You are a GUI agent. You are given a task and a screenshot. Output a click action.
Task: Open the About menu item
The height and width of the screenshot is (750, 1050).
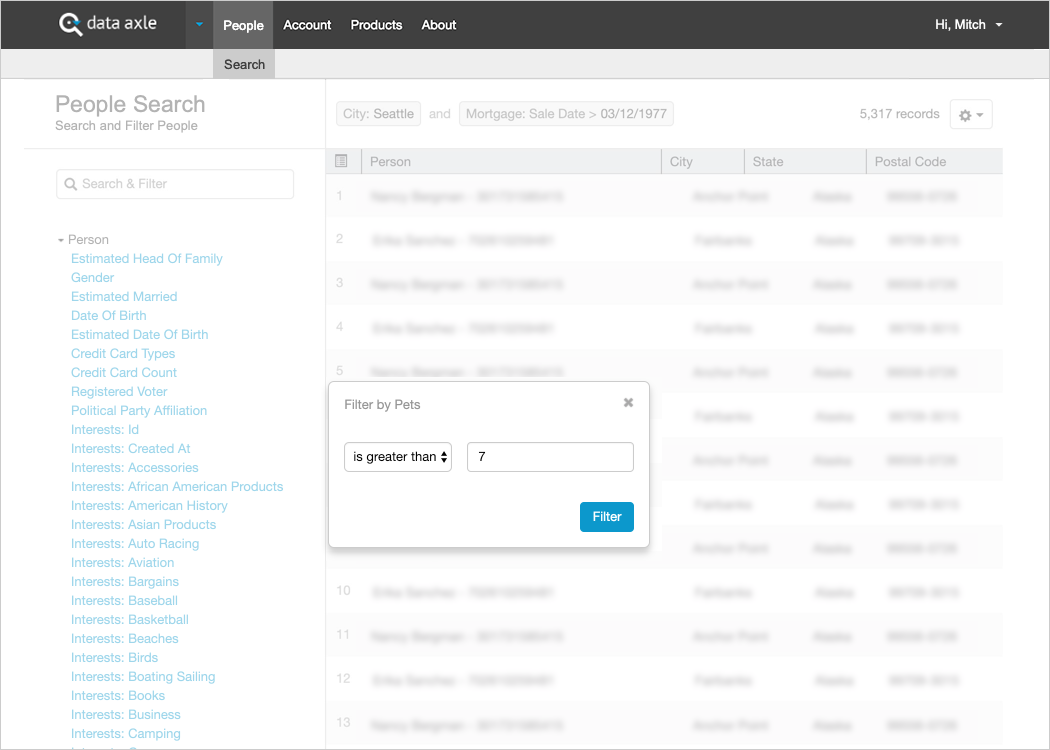pos(439,25)
